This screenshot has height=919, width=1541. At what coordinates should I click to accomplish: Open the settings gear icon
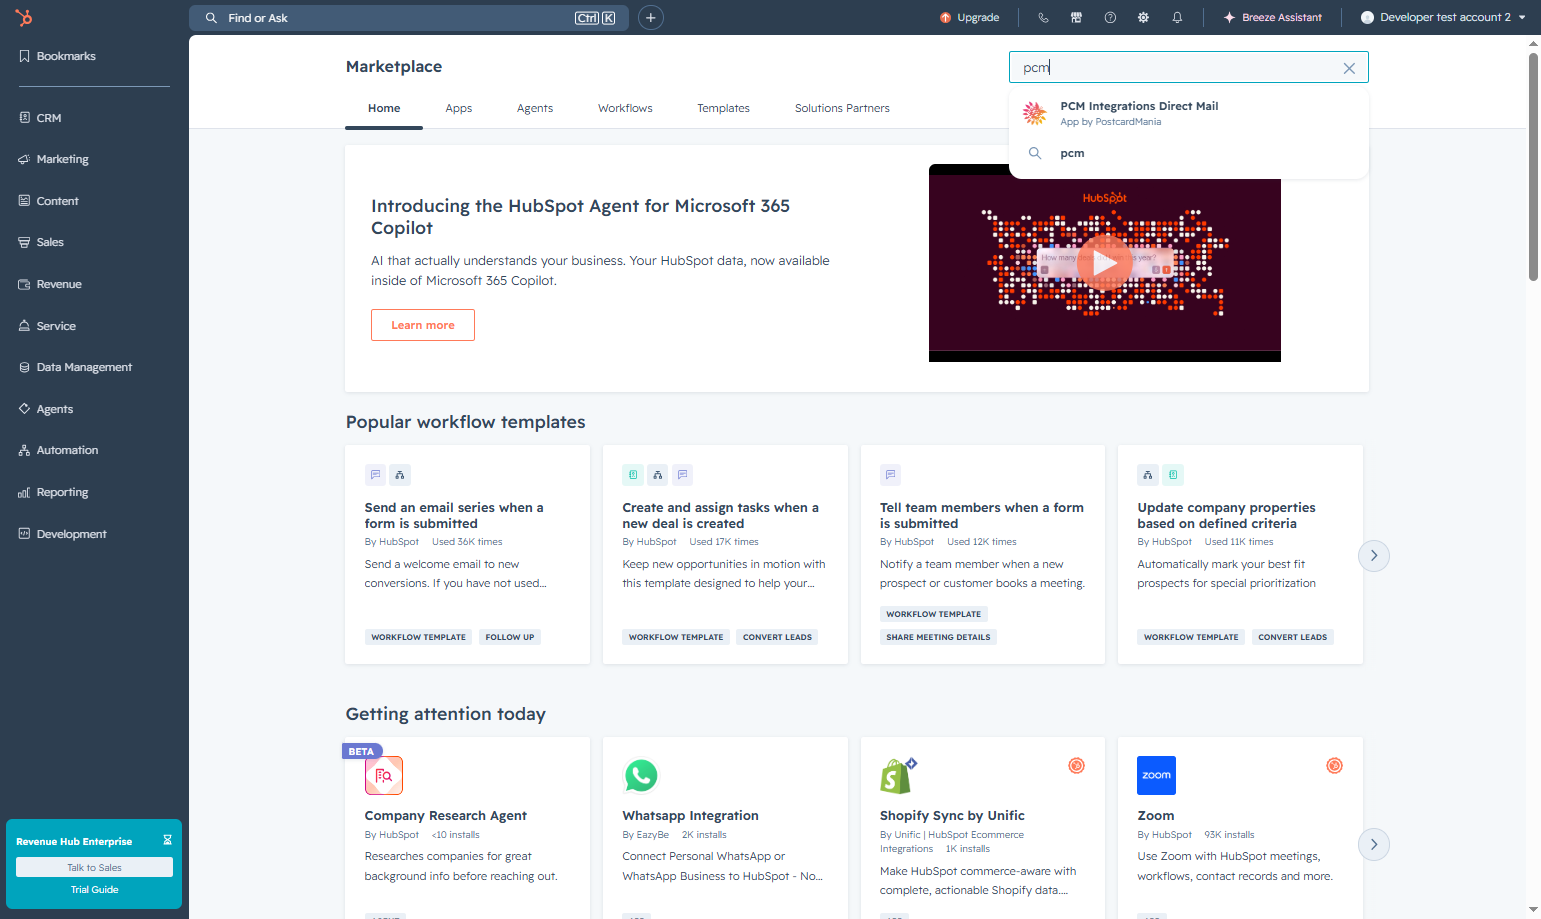coord(1143,18)
